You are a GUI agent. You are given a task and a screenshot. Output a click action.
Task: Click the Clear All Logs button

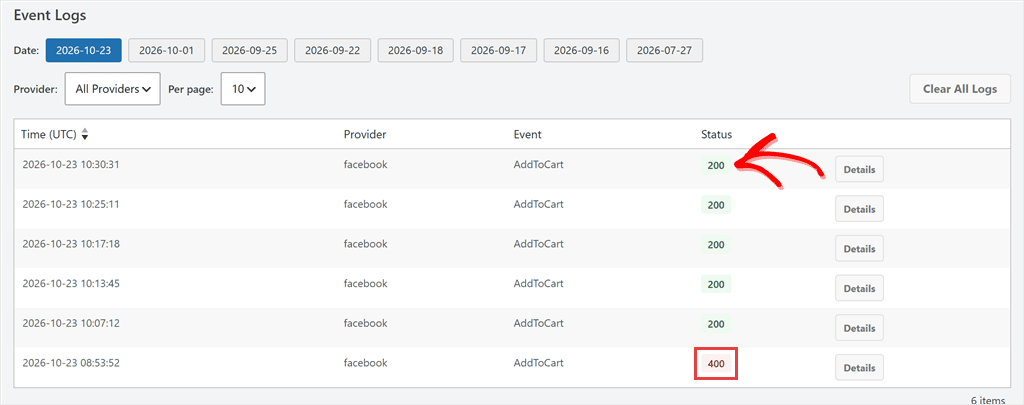(x=960, y=89)
